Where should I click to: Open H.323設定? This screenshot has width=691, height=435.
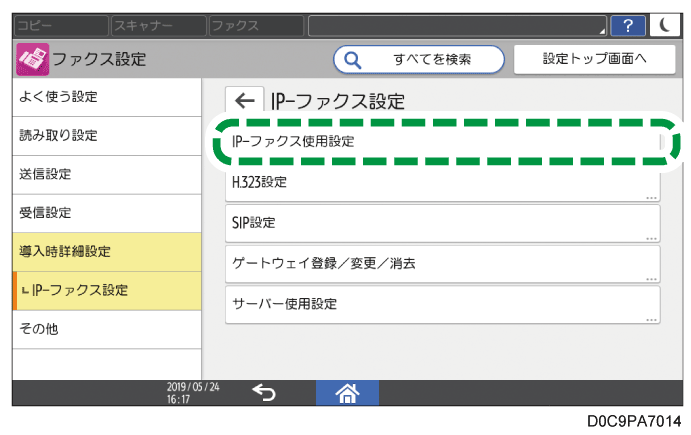pos(442,183)
